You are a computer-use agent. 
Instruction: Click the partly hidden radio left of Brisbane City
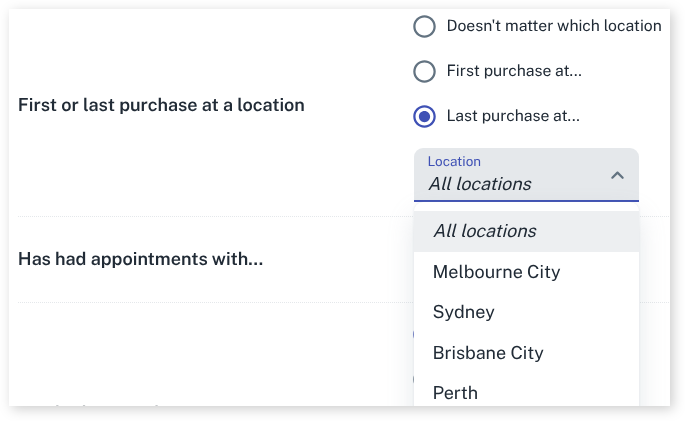(x=413, y=335)
